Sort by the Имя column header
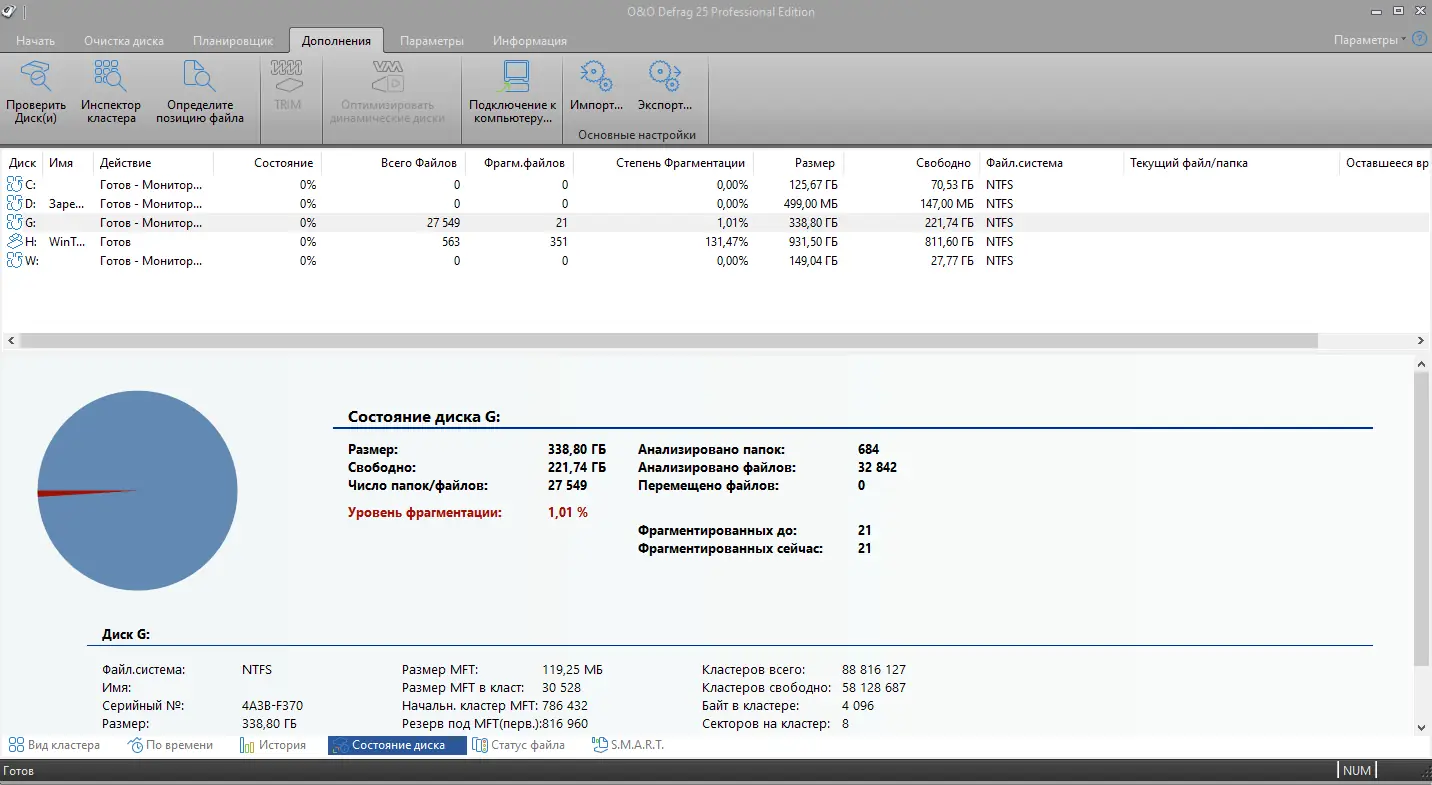 68,163
